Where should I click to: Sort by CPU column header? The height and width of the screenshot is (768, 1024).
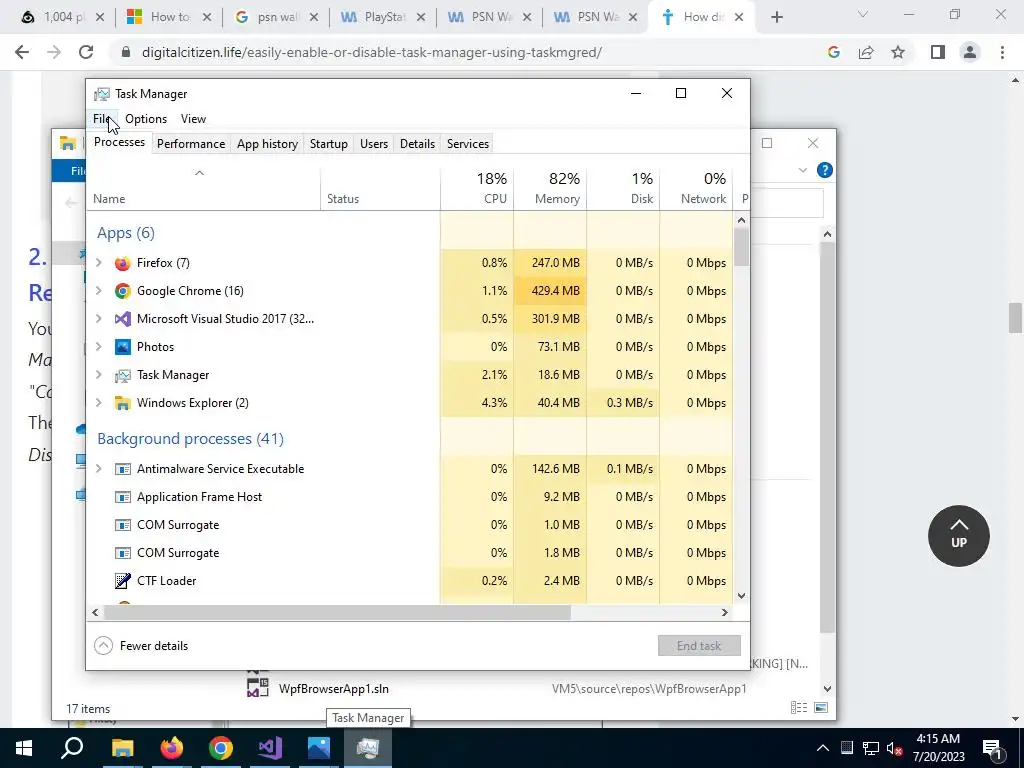coord(477,188)
